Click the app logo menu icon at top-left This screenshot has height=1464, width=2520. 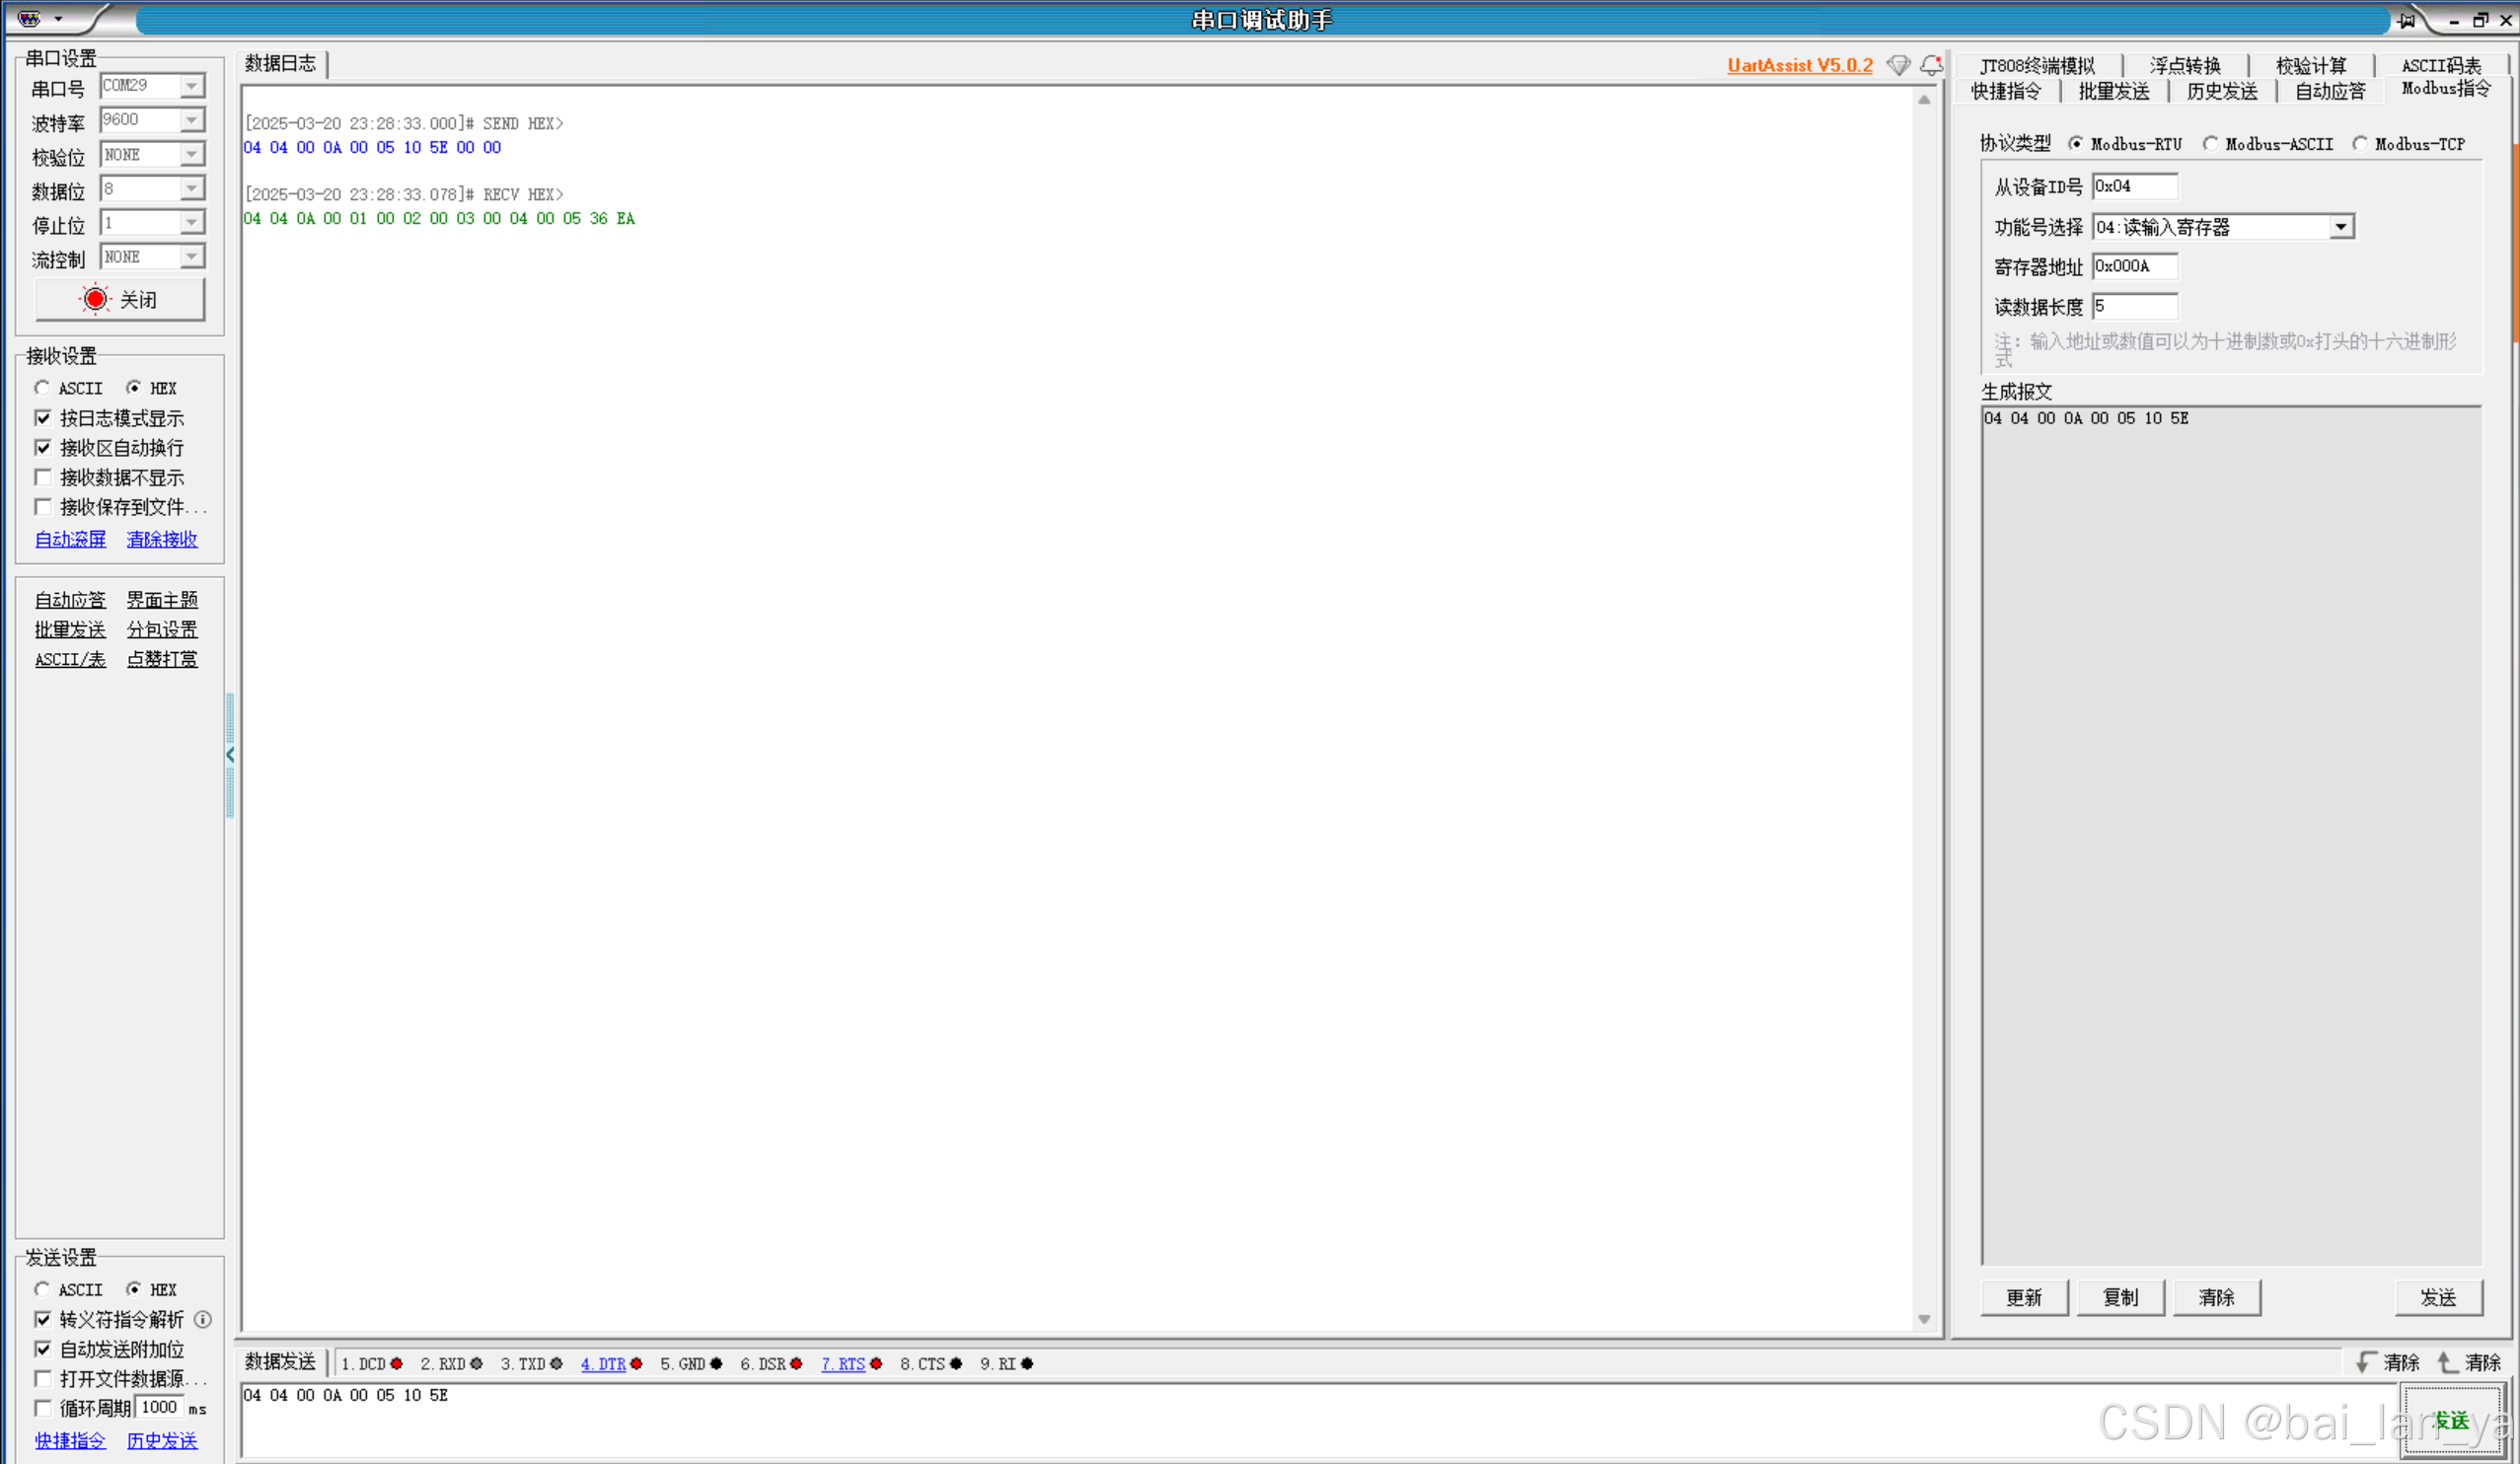point(30,19)
